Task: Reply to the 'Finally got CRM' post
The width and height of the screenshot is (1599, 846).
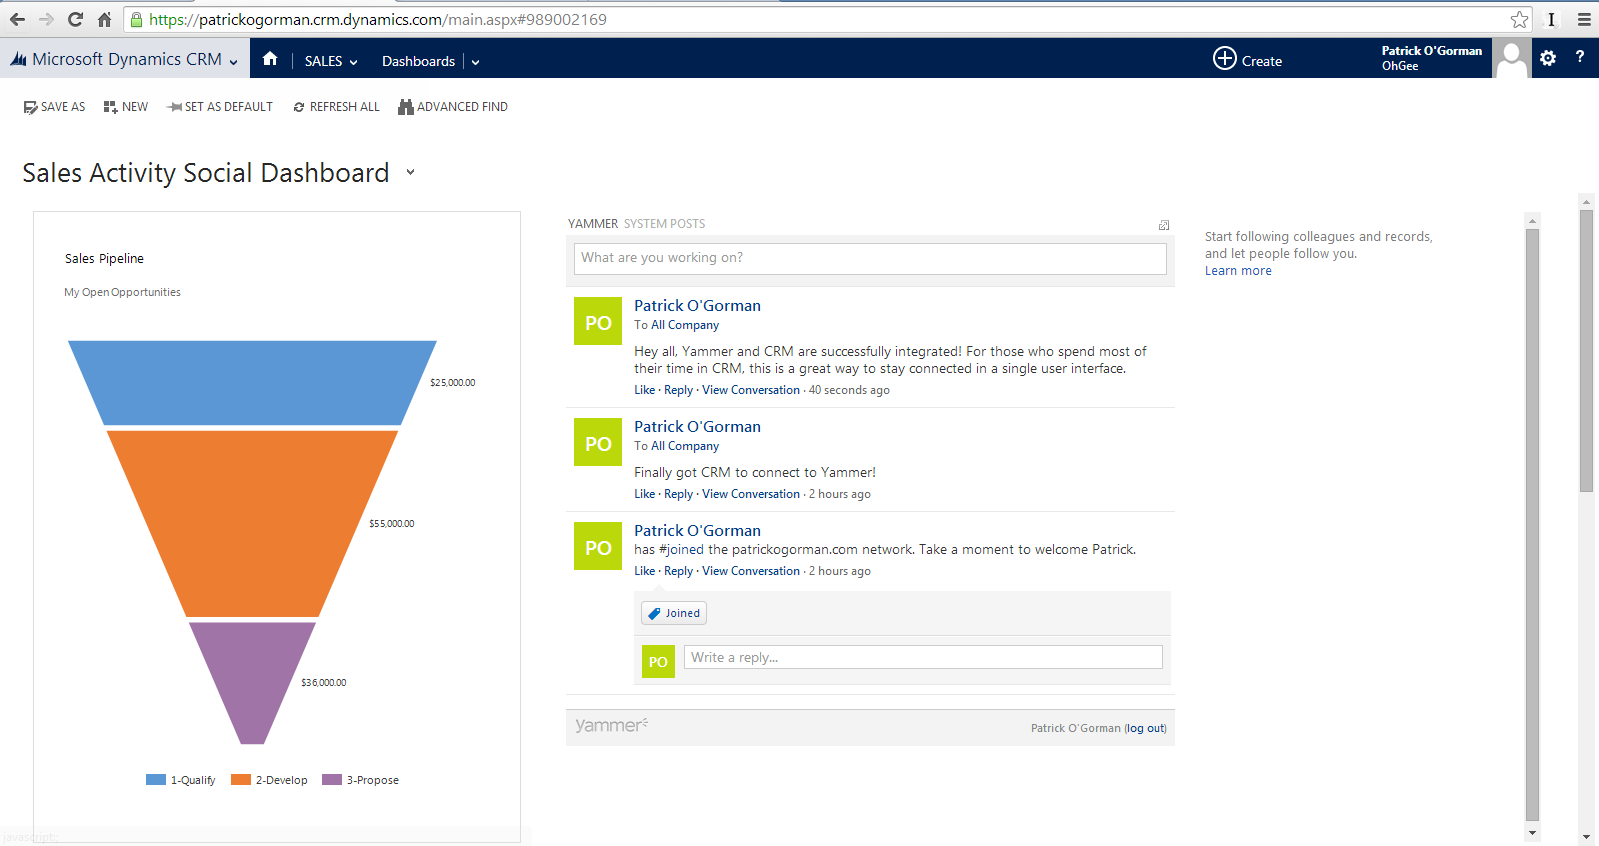Action: click(x=678, y=494)
